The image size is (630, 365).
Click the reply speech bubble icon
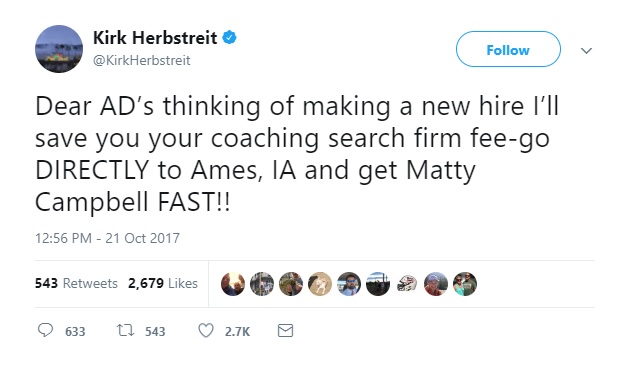coord(45,330)
